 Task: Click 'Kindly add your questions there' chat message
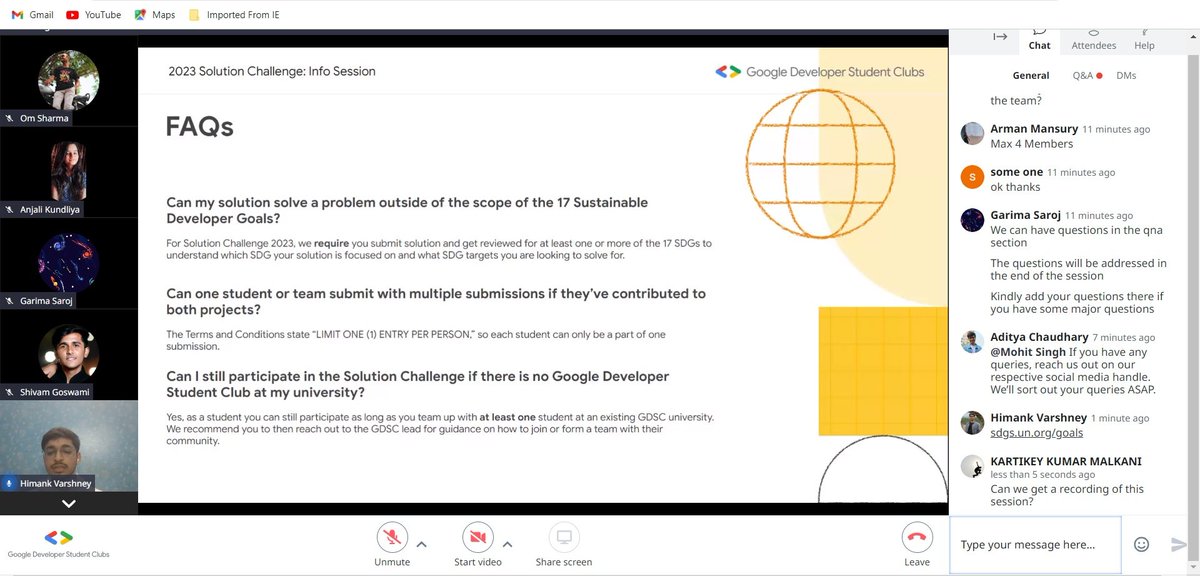[1077, 303]
